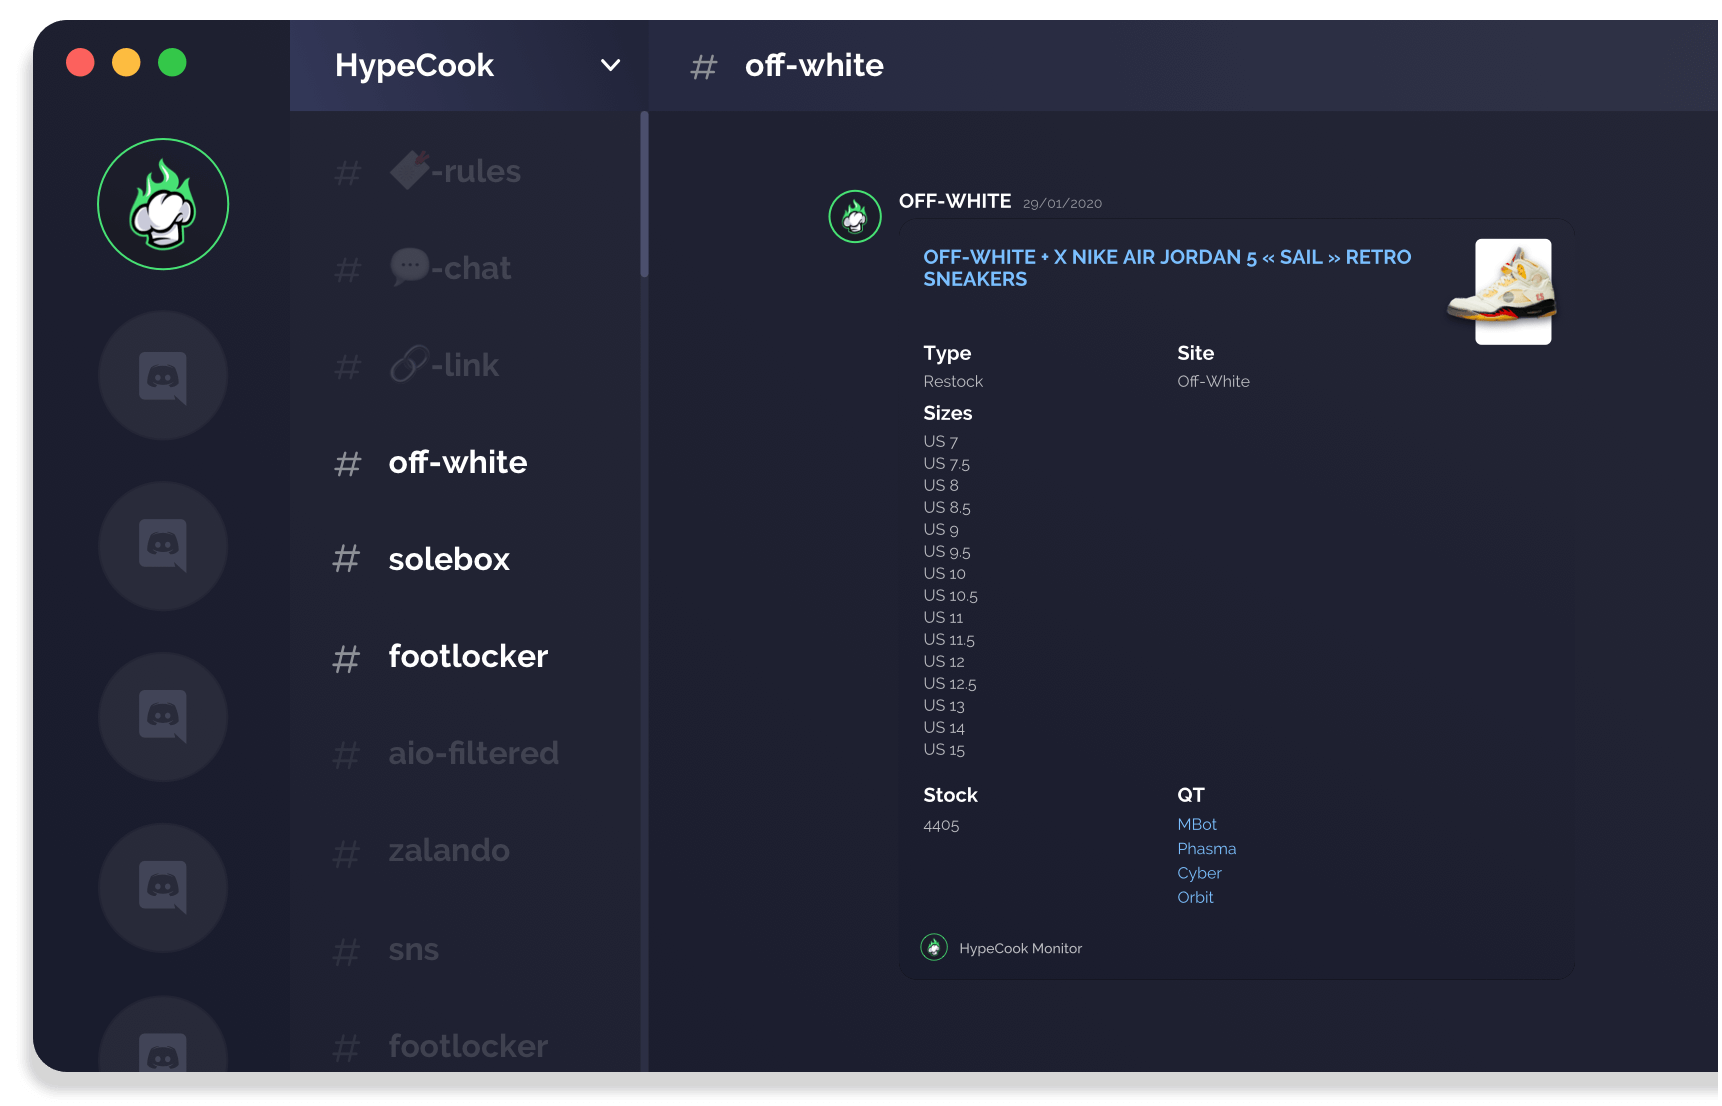
Task: Click the channel list scrollbar
Action: pos(644,194)
